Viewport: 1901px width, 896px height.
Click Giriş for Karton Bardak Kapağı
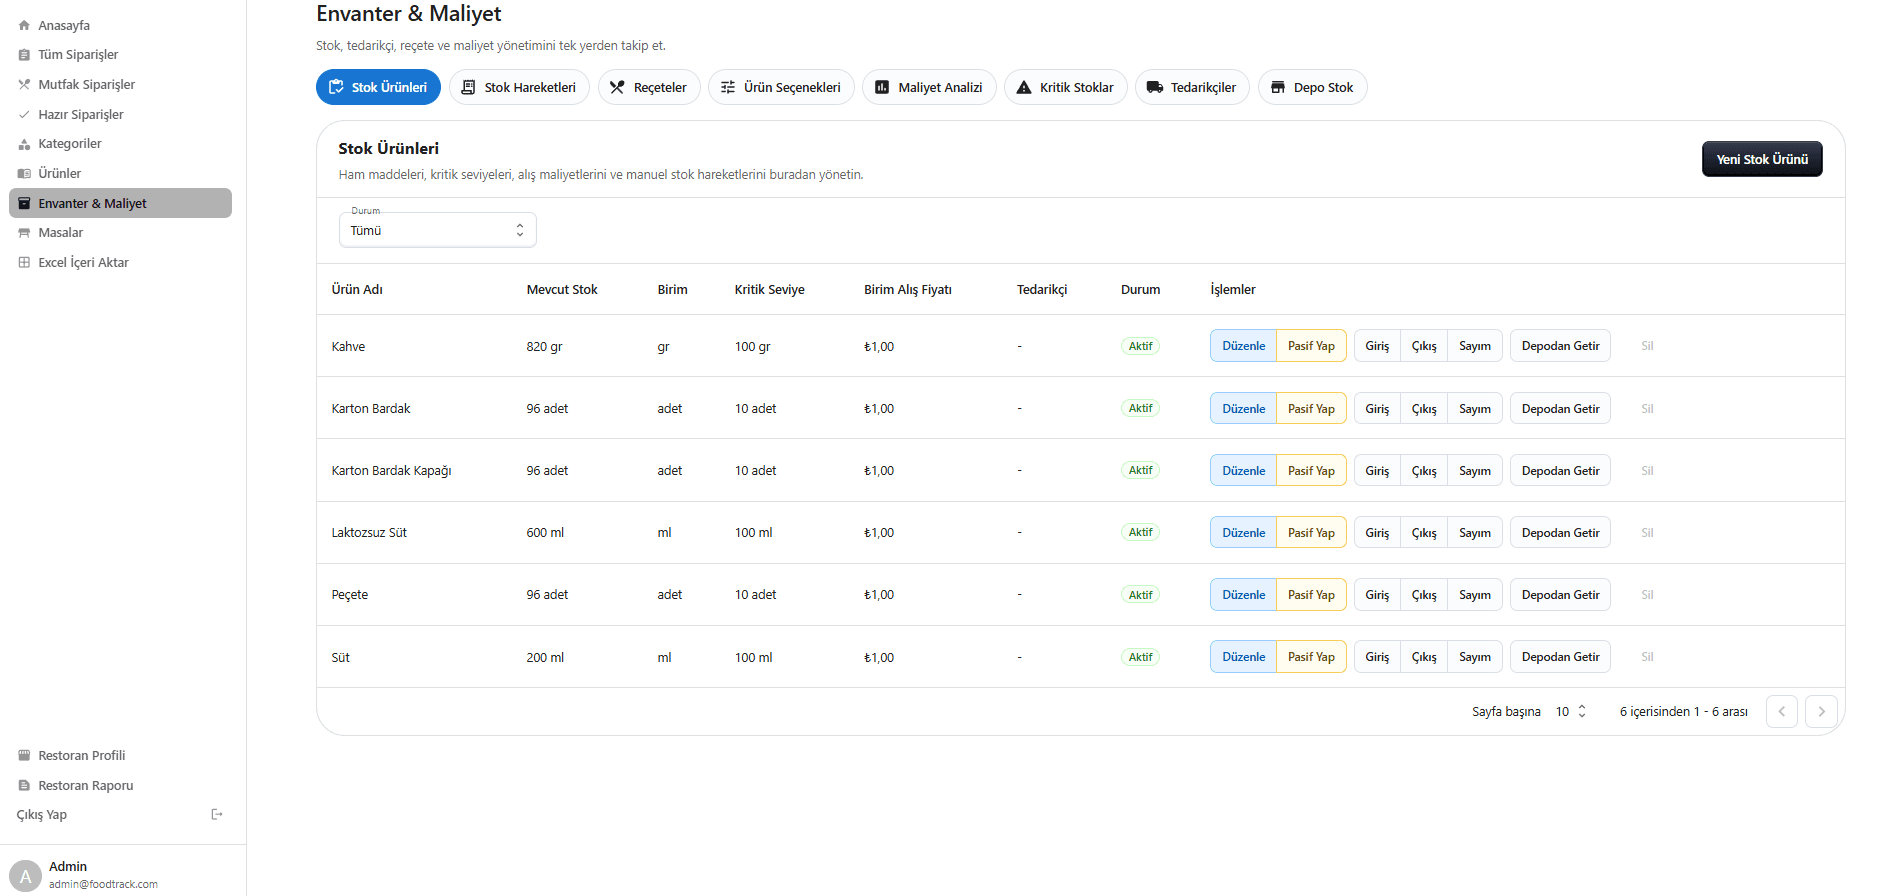[1377, 471]
